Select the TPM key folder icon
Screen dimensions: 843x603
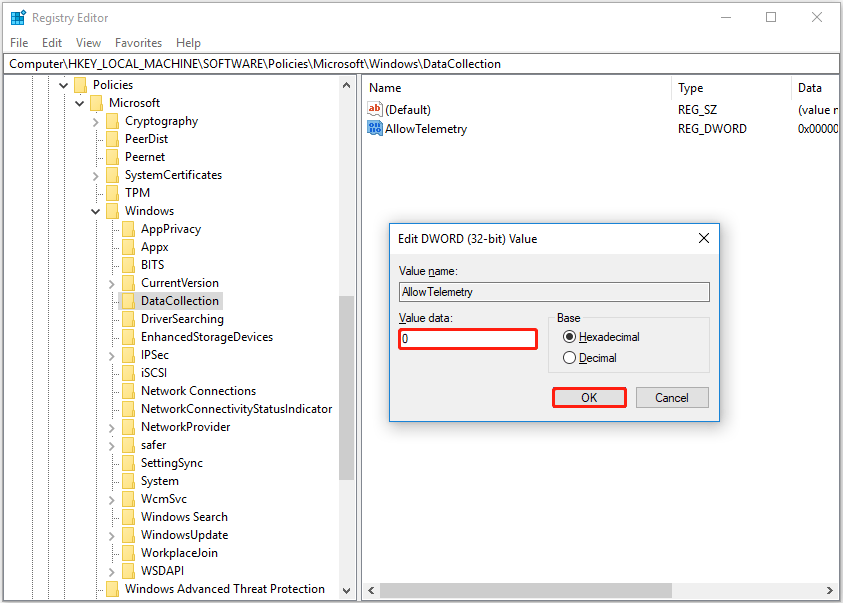tap(113, 192)
